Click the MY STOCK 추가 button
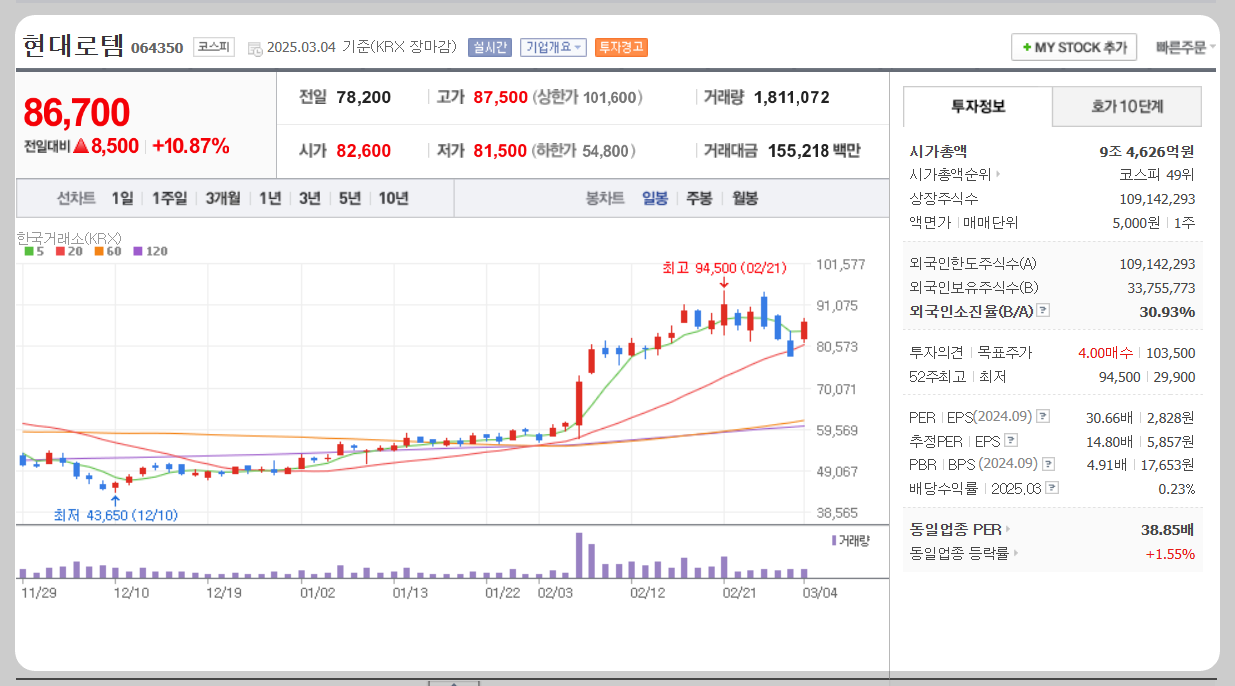Viewport: 1235px width, 686px height. pyautogui.click(x=1073, y=46)
